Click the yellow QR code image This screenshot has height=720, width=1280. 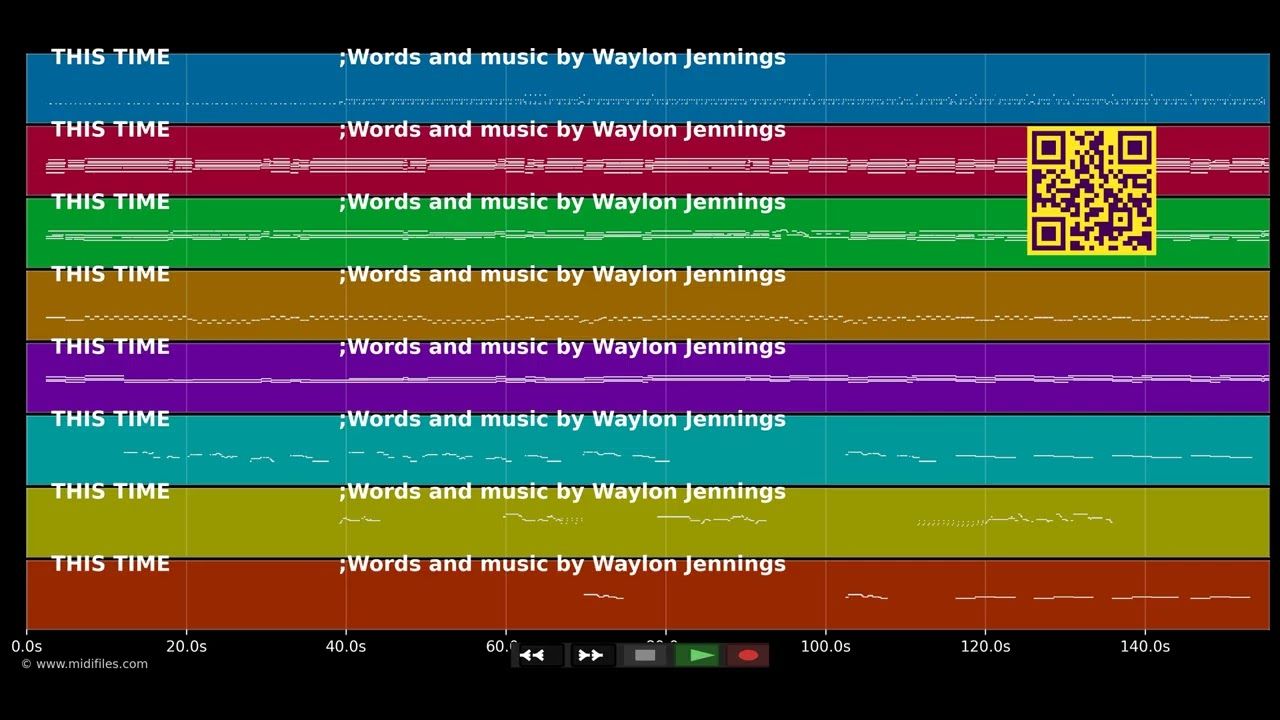coord(1092,190)
